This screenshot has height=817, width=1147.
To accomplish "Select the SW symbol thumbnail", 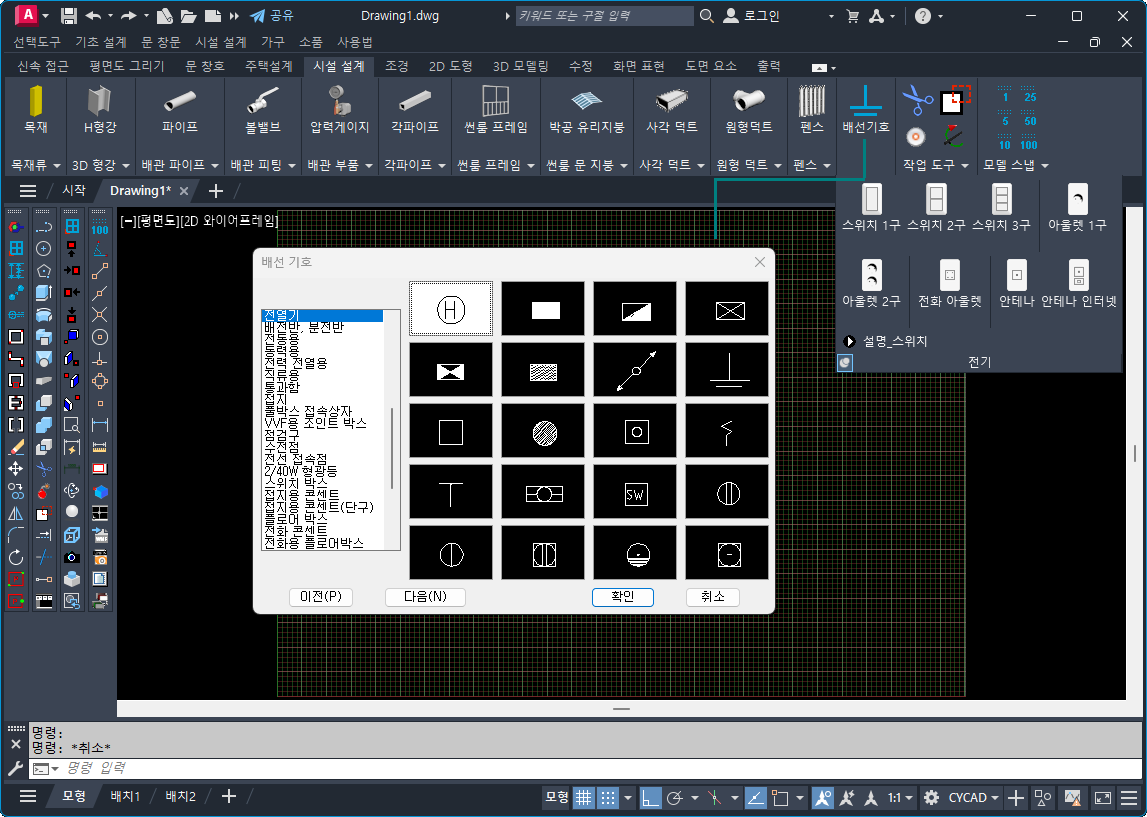I will (x=635, y=493).
